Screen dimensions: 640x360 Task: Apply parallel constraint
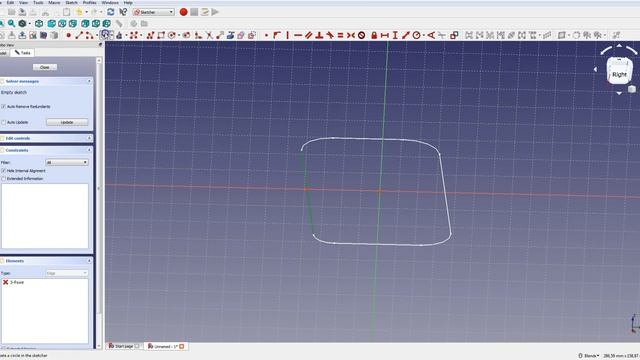(309, 36)
